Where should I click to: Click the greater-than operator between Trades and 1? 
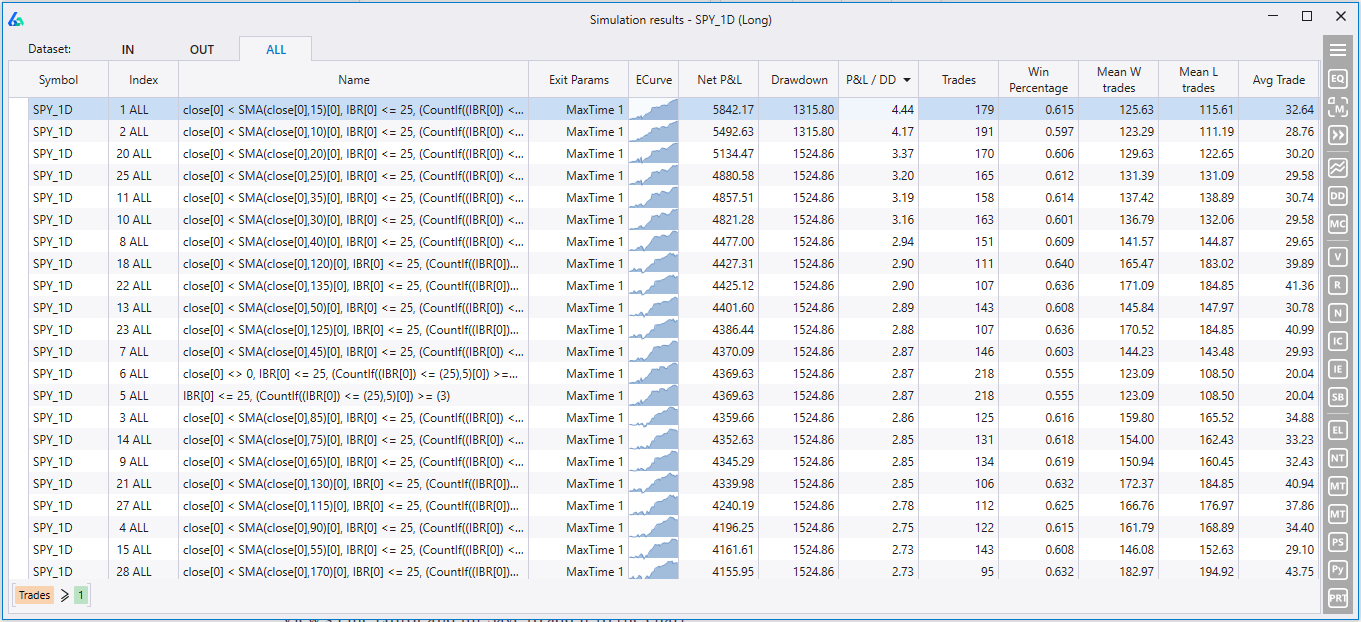[x=66, y=594]
